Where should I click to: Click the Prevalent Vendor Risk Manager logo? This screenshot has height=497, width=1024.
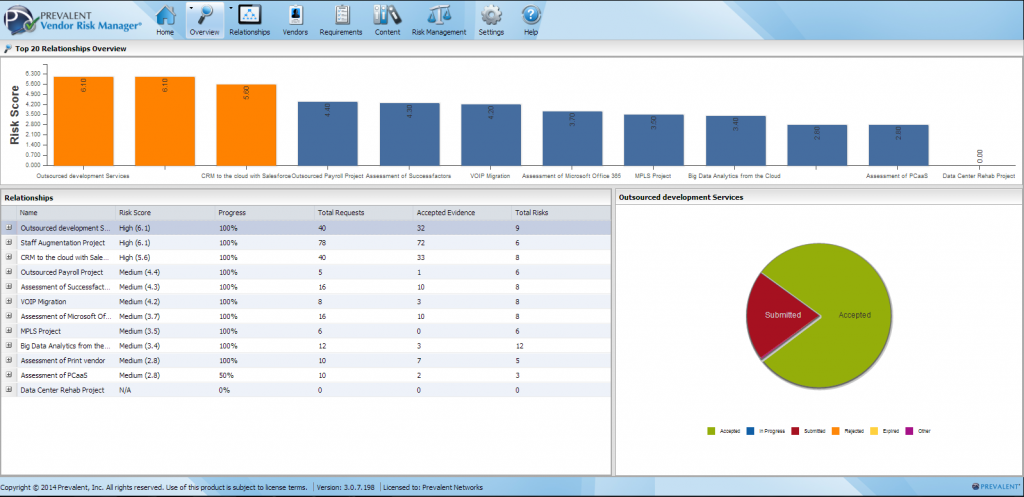70,20
